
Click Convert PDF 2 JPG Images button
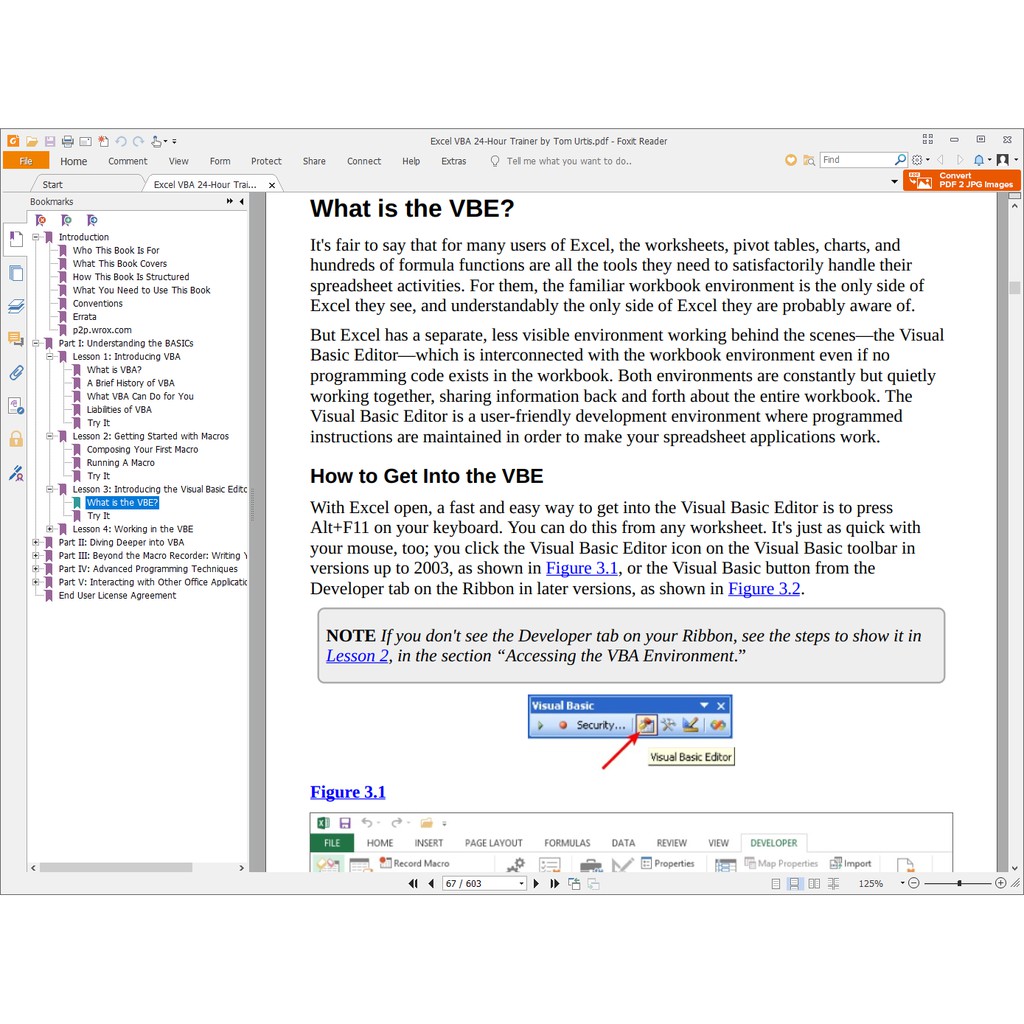pyautogui.click(x=961, y=180)
